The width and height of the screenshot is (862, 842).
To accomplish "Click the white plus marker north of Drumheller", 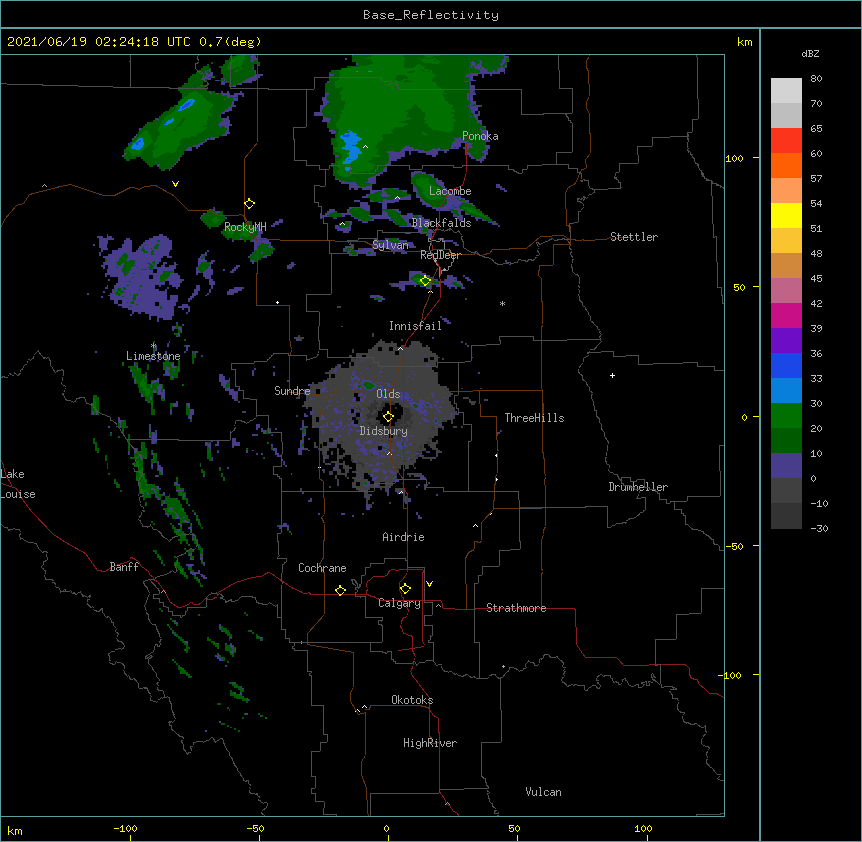I will 612,375.
